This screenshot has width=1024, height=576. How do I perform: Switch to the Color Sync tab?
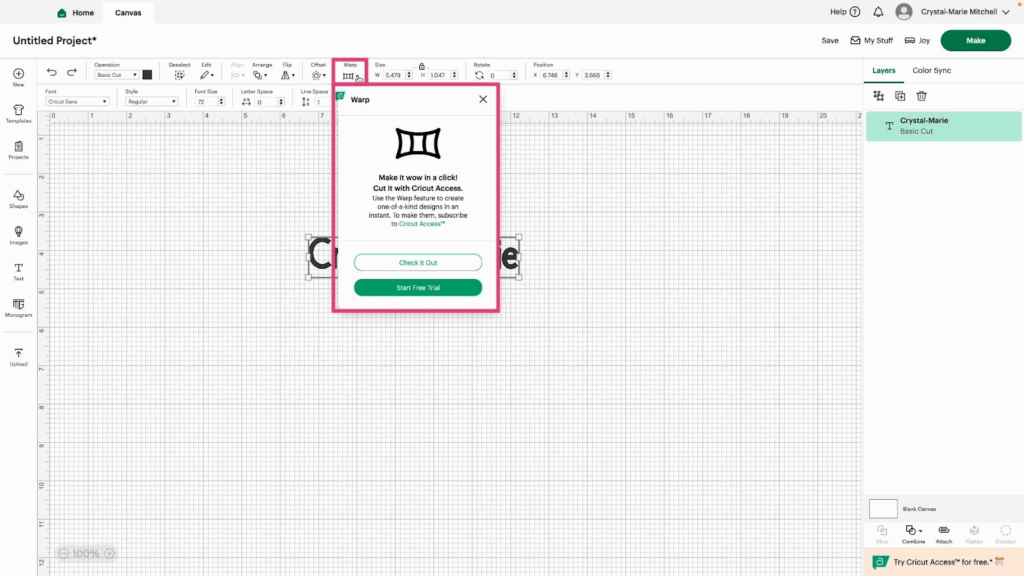(931, 71)
